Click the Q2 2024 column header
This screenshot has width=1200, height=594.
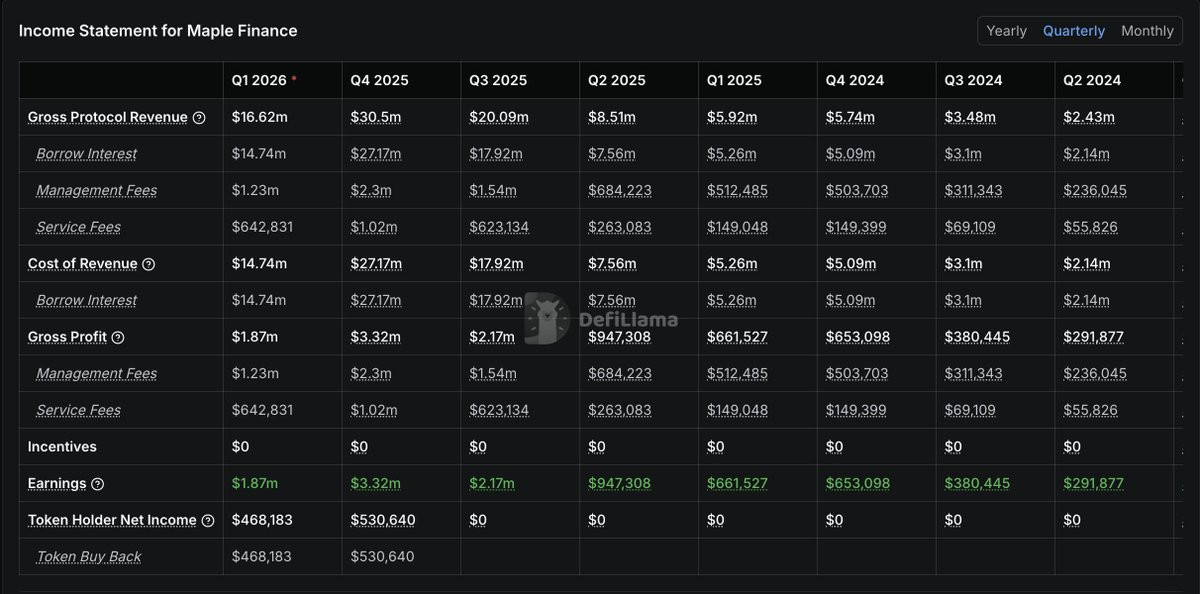click(1092, 80)
